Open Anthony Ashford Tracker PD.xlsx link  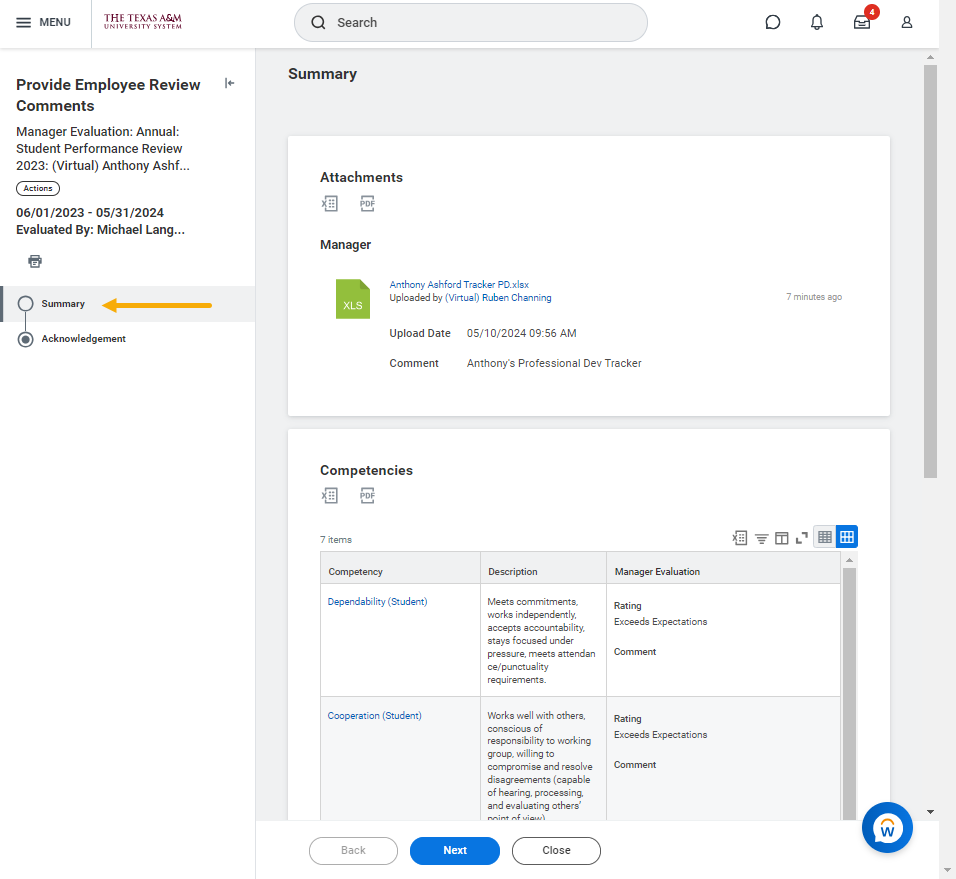pos(458,284)
